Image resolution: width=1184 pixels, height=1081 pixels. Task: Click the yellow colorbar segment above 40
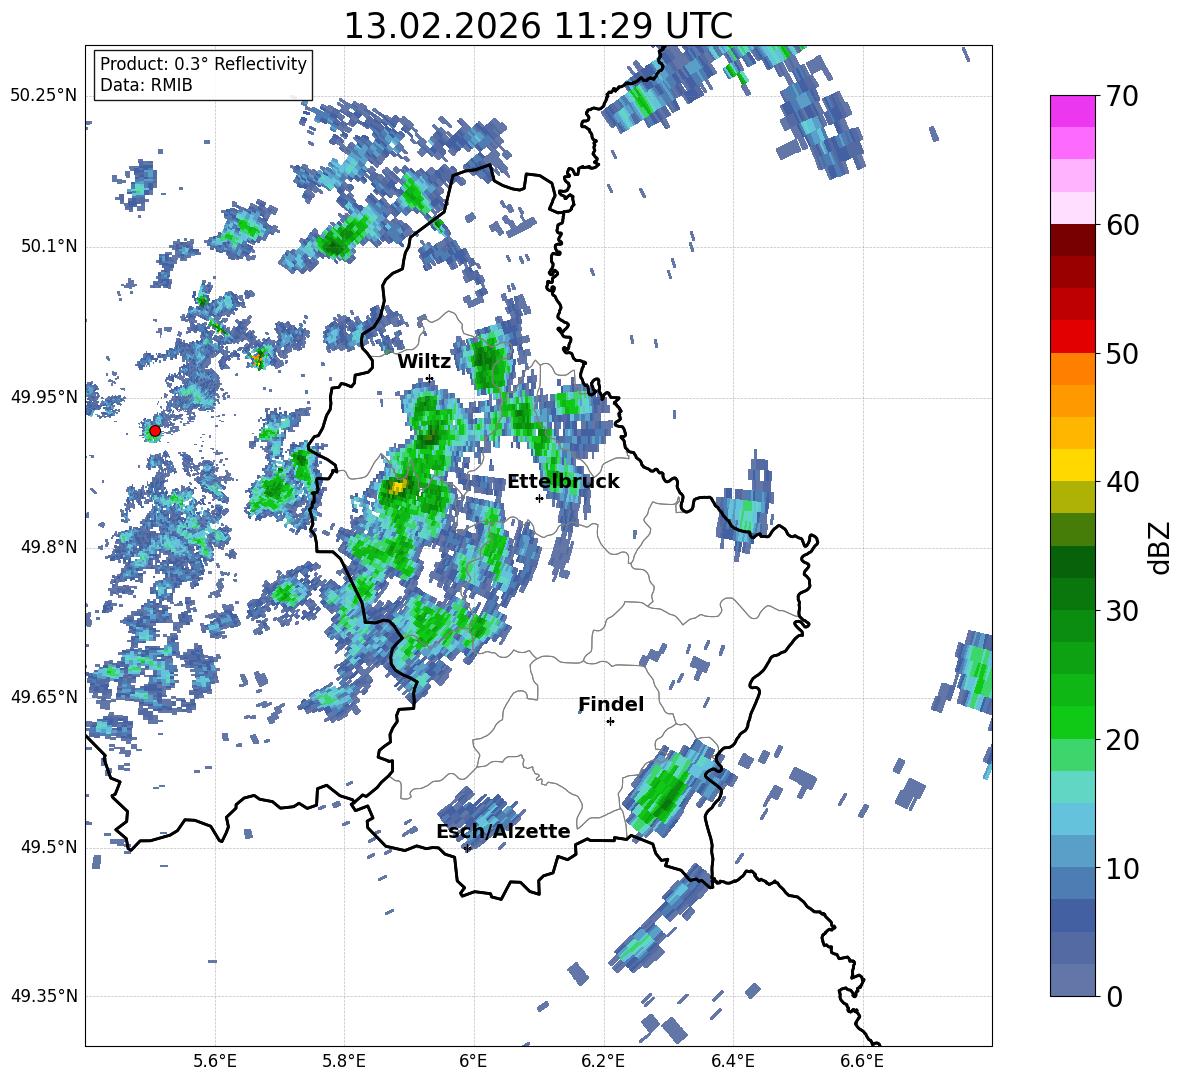[x=1072, y=465]
